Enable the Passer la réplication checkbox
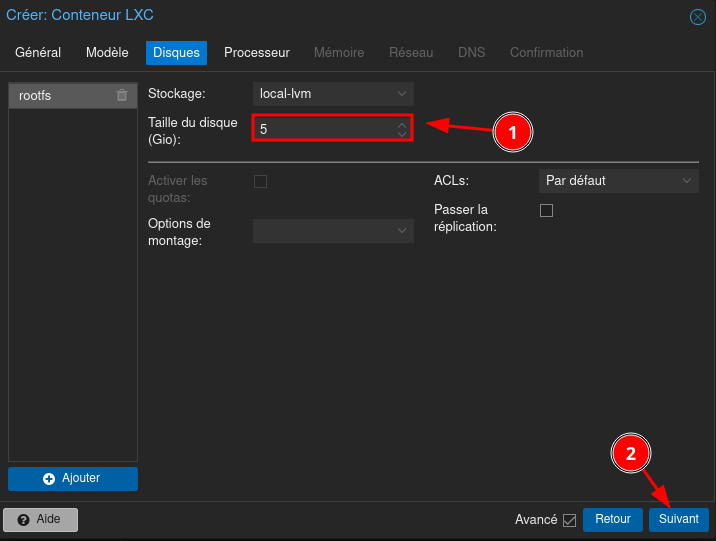This screenshot has width=716, height=541. click(x=546, y=210)
